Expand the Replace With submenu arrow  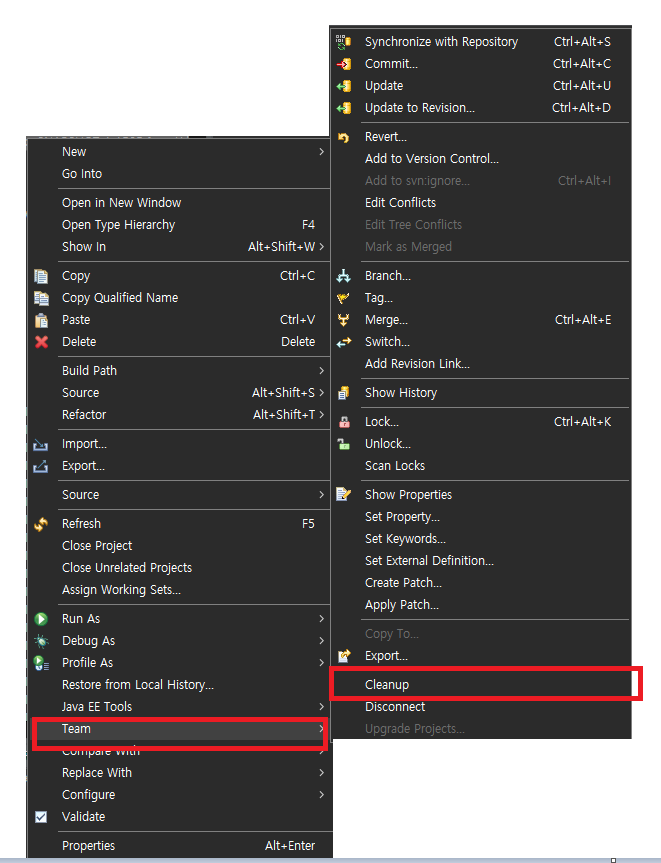pyautogui.click(x=321, y=773)
